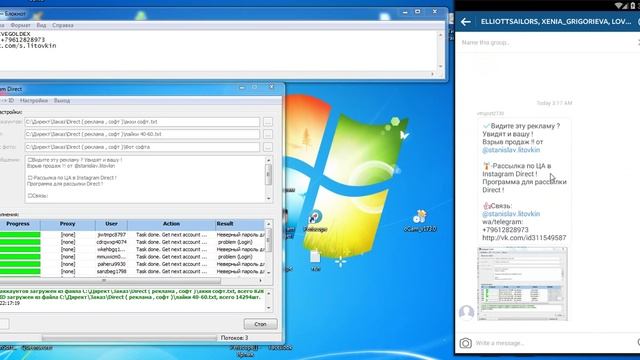
Task: Click the message area scroll-up arrow
Action: [x=269, y=160]
